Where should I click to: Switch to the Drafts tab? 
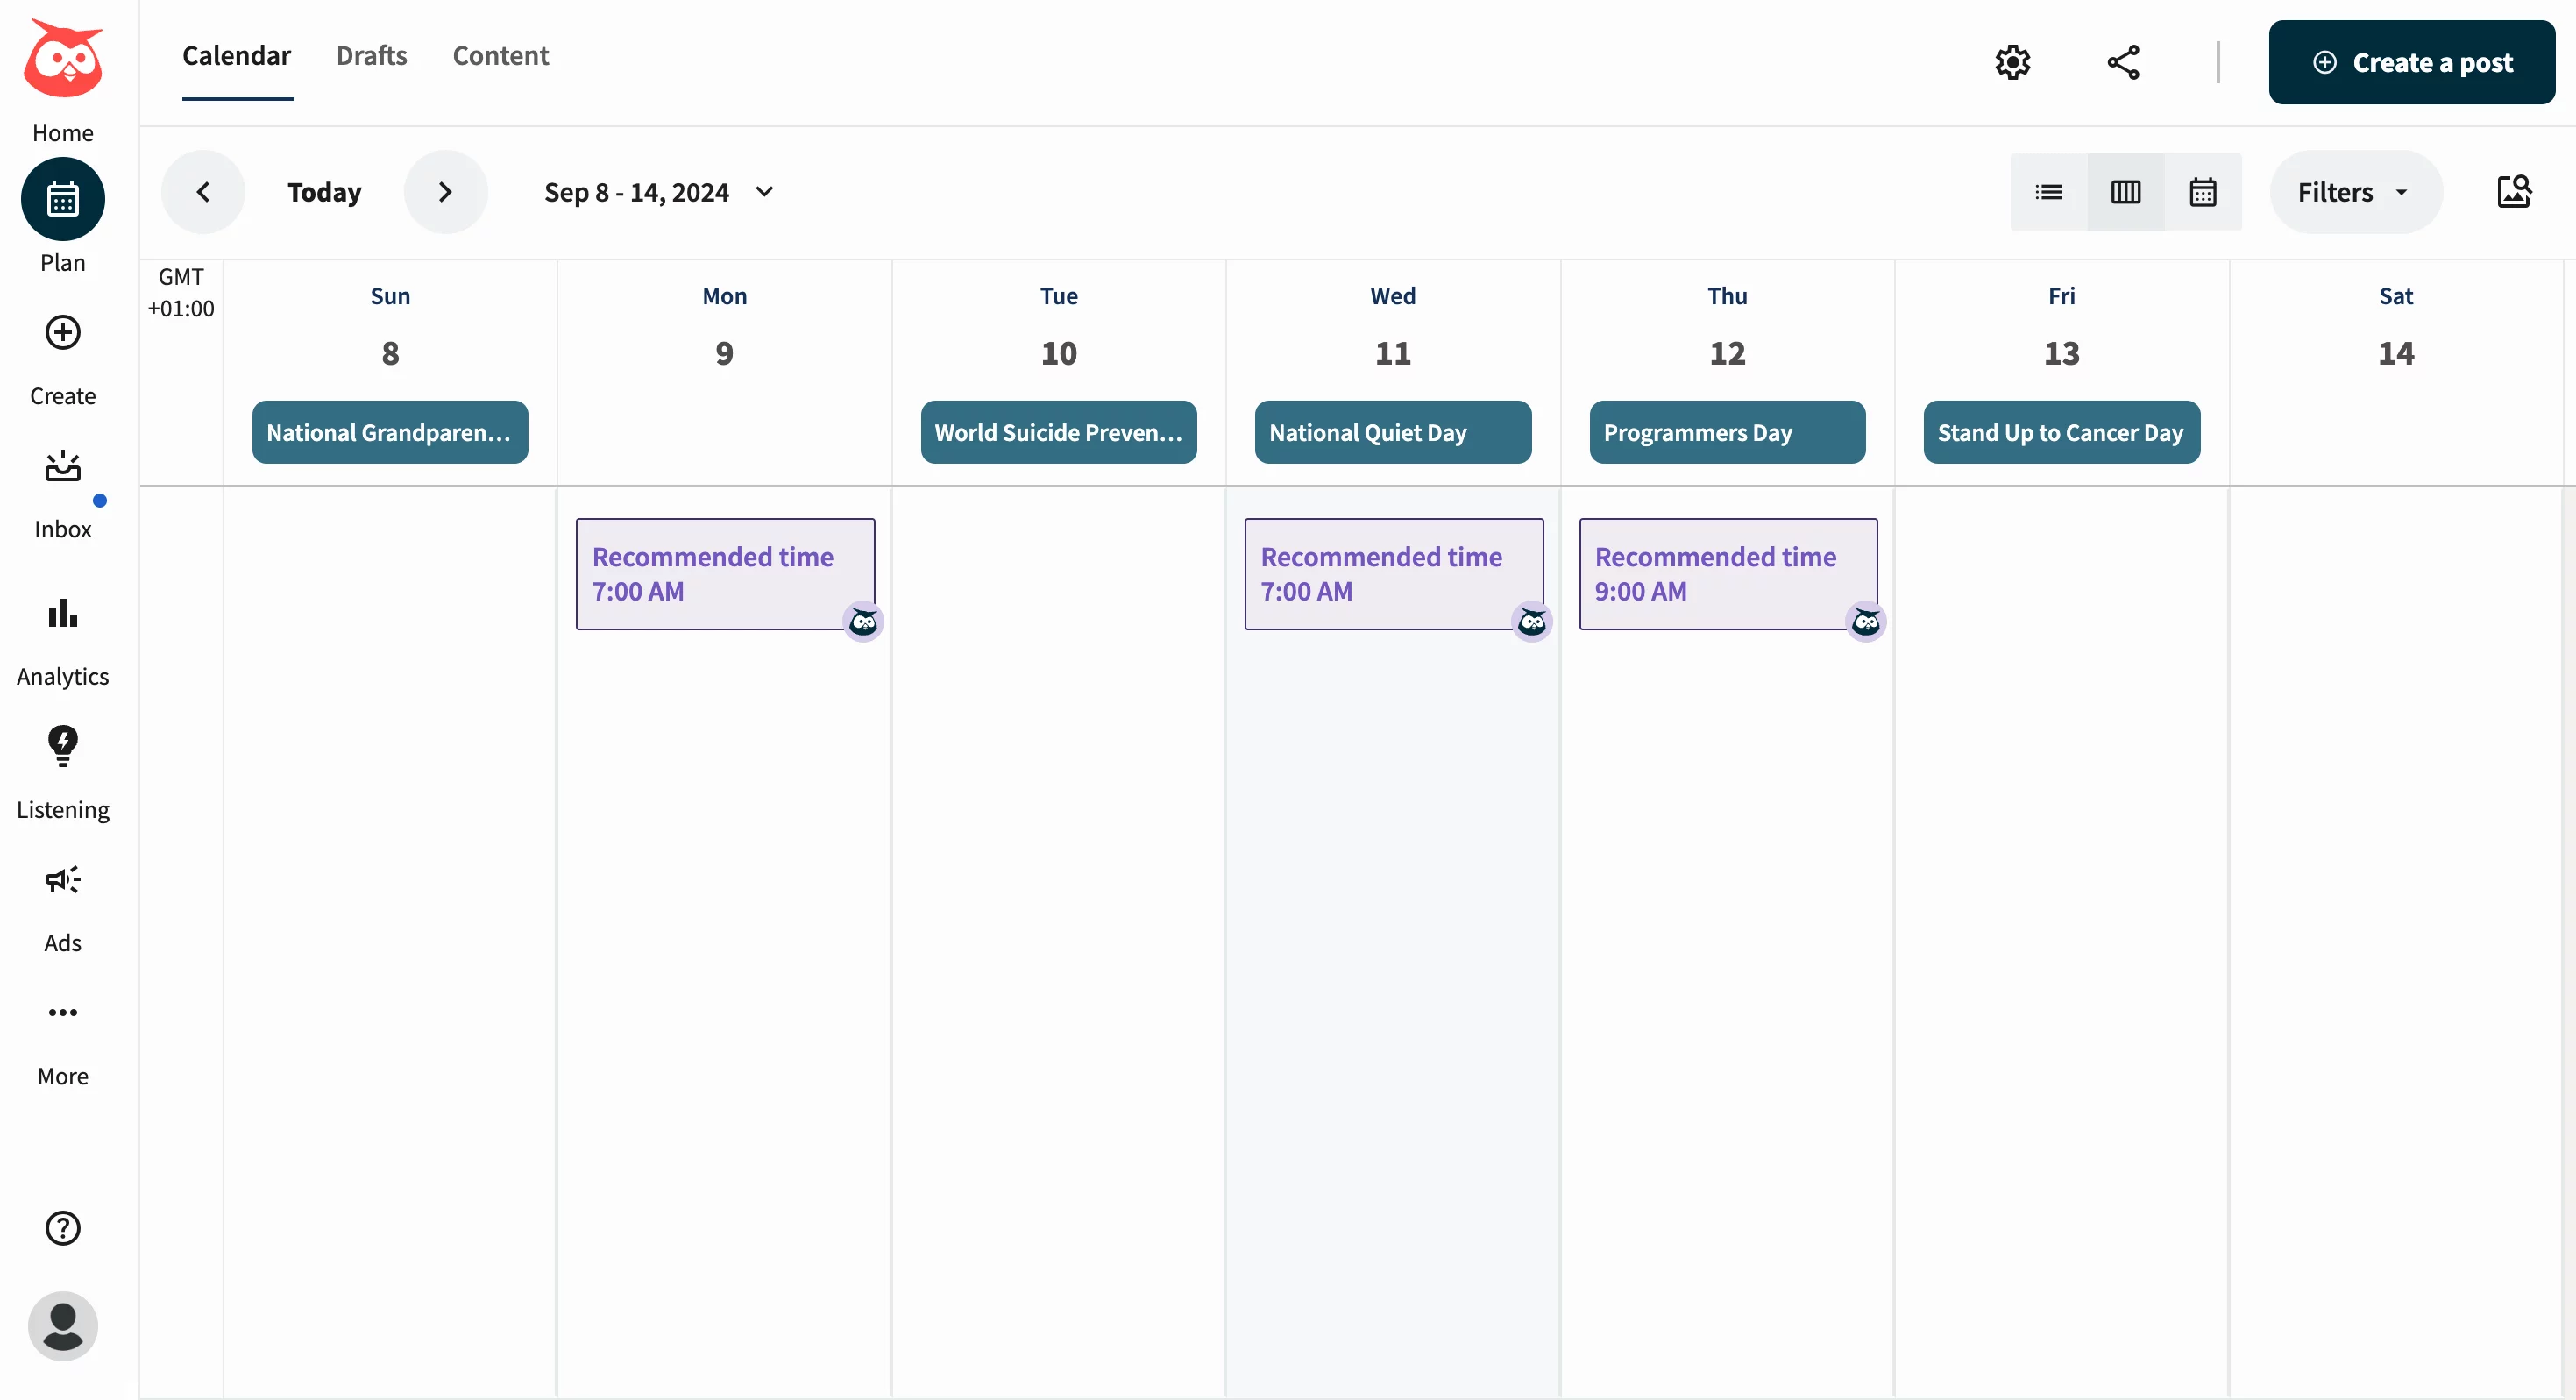[x=371, y=55]
